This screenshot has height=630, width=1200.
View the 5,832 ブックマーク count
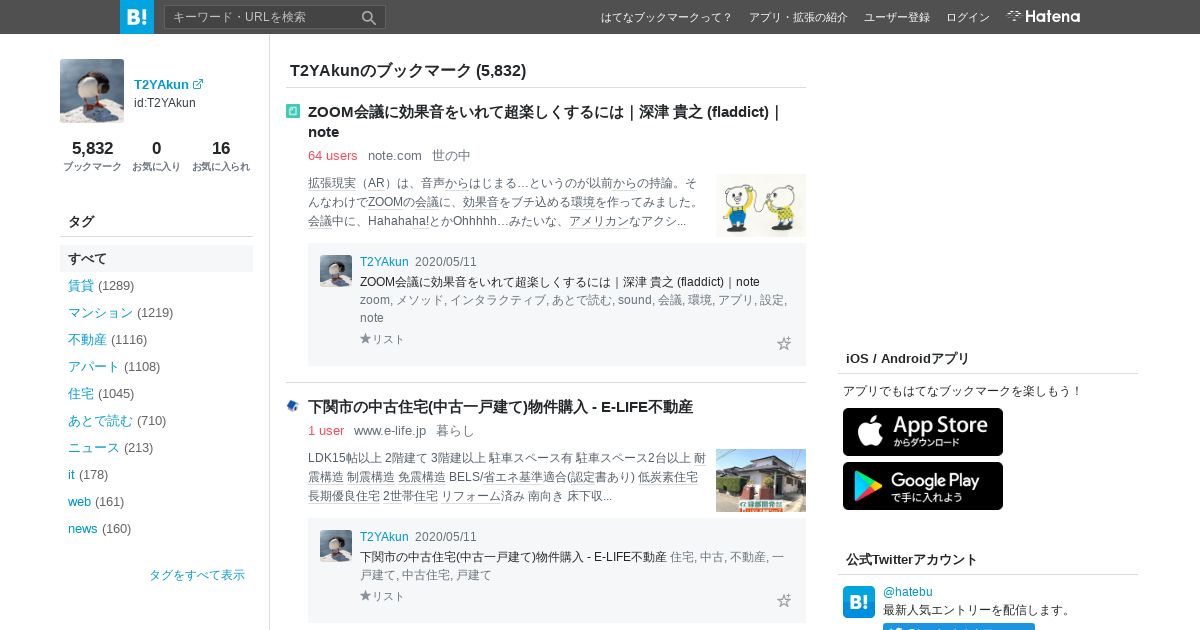(x=92, y=156)
